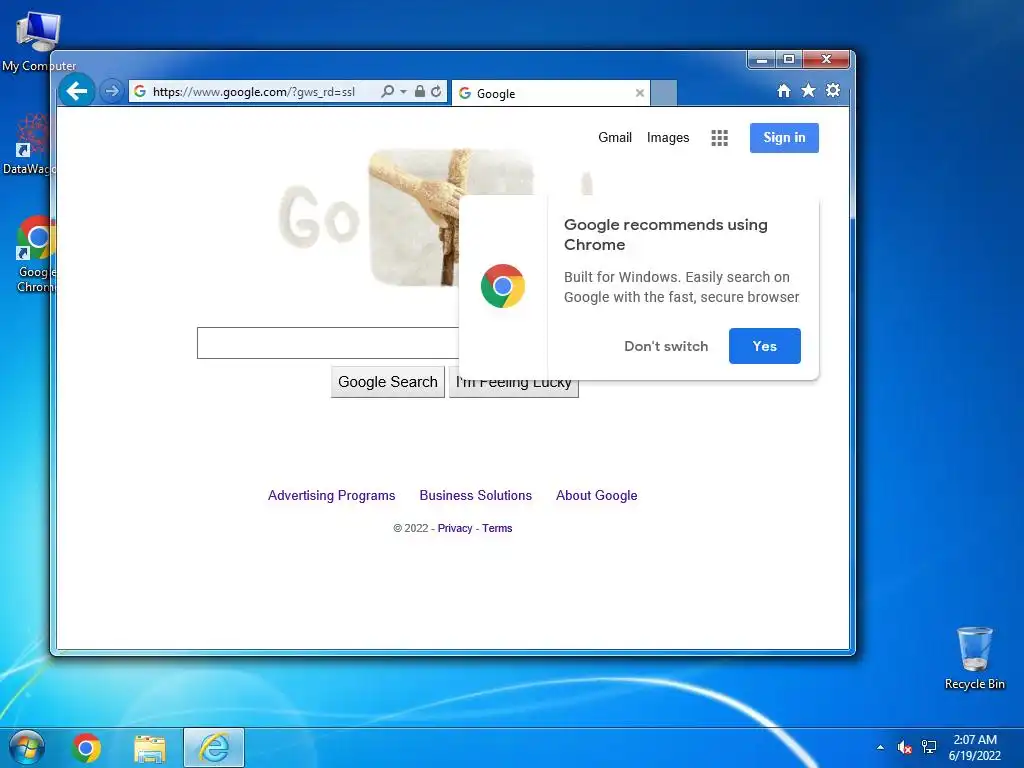
Task: Select the DataWag desktop shortcut
Action: click(x=28, y=145)
